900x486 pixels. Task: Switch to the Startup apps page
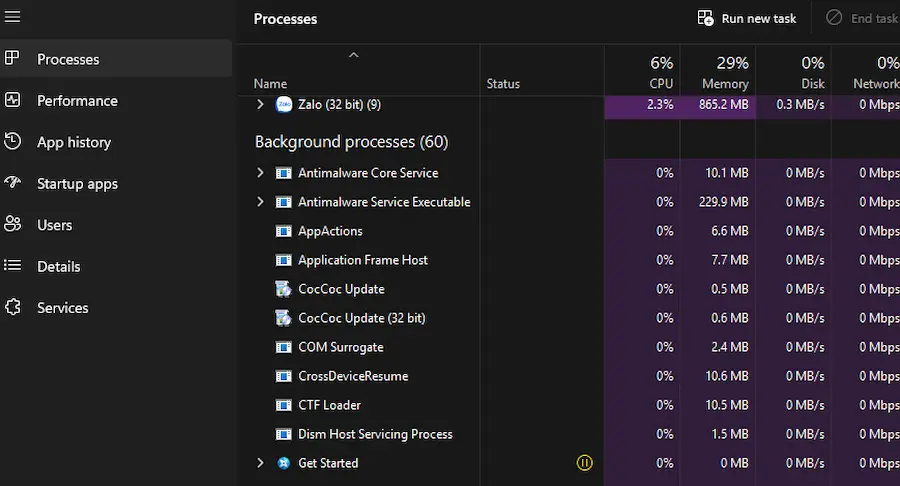(77, 184)
